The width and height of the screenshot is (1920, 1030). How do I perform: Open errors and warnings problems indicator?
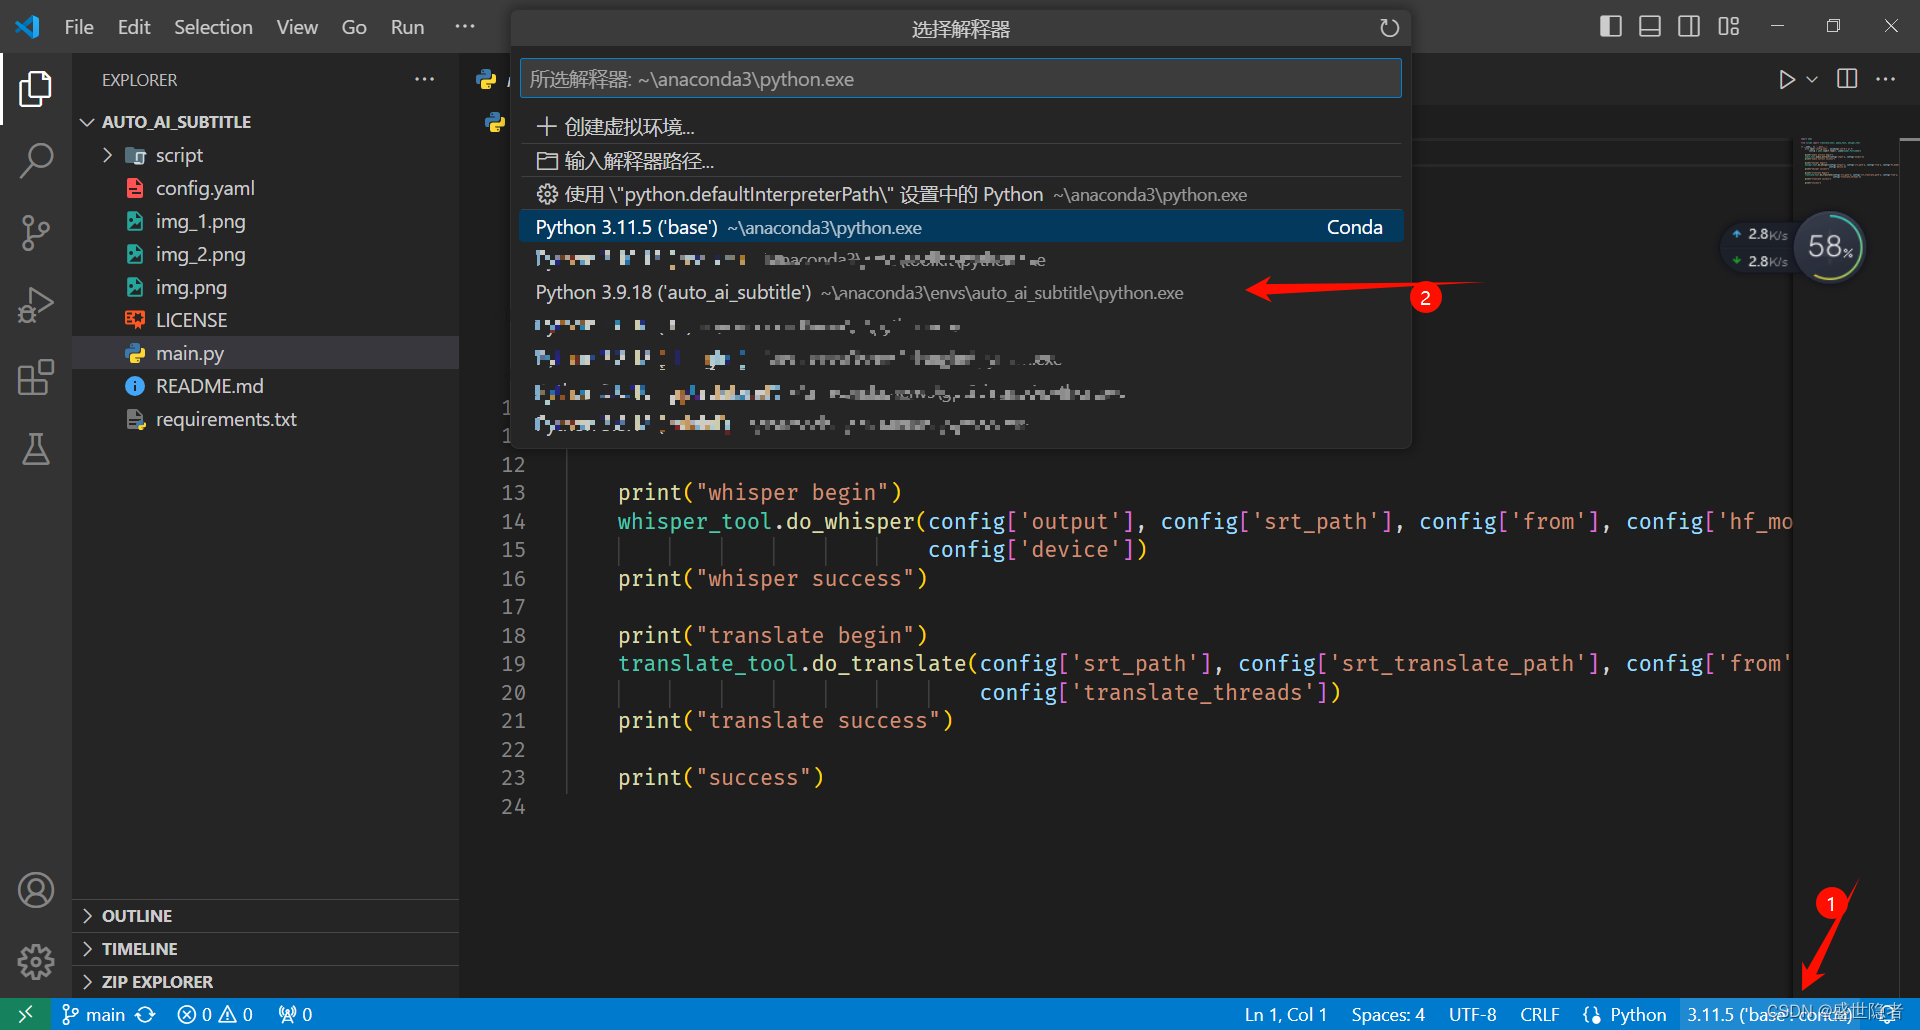coord(215,1014)
